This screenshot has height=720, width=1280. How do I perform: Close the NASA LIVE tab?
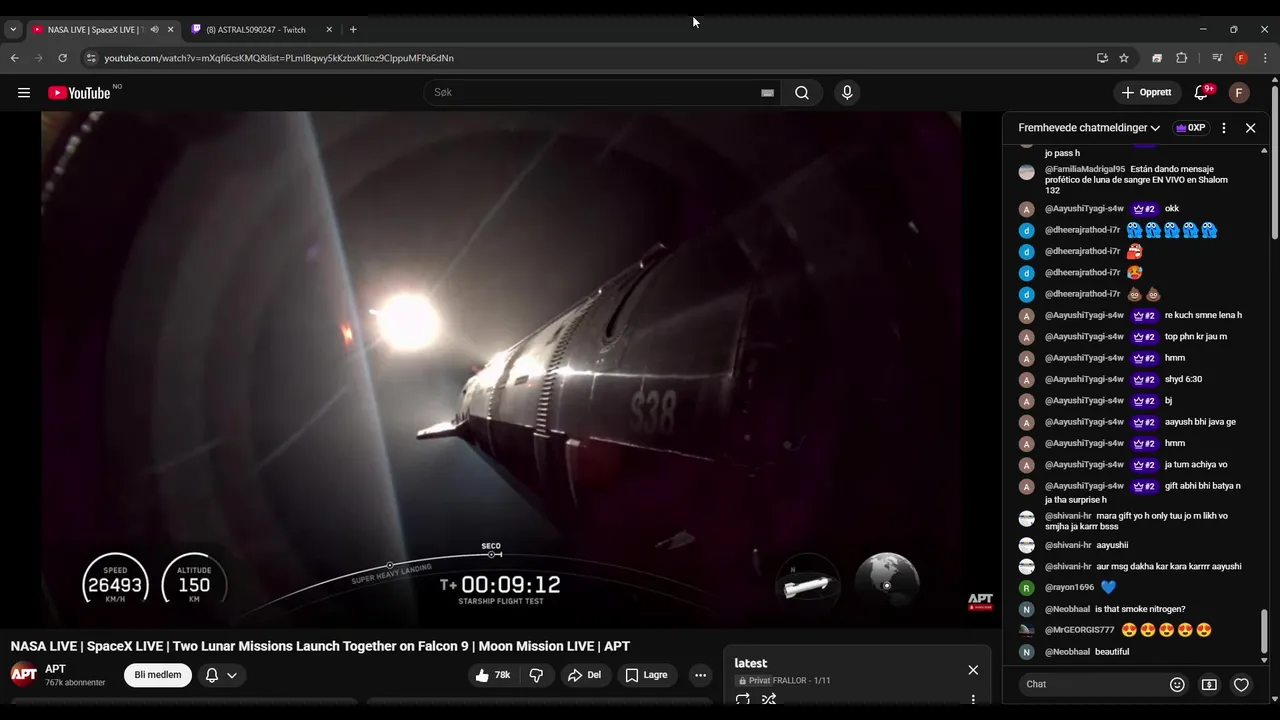click(170, 29)
